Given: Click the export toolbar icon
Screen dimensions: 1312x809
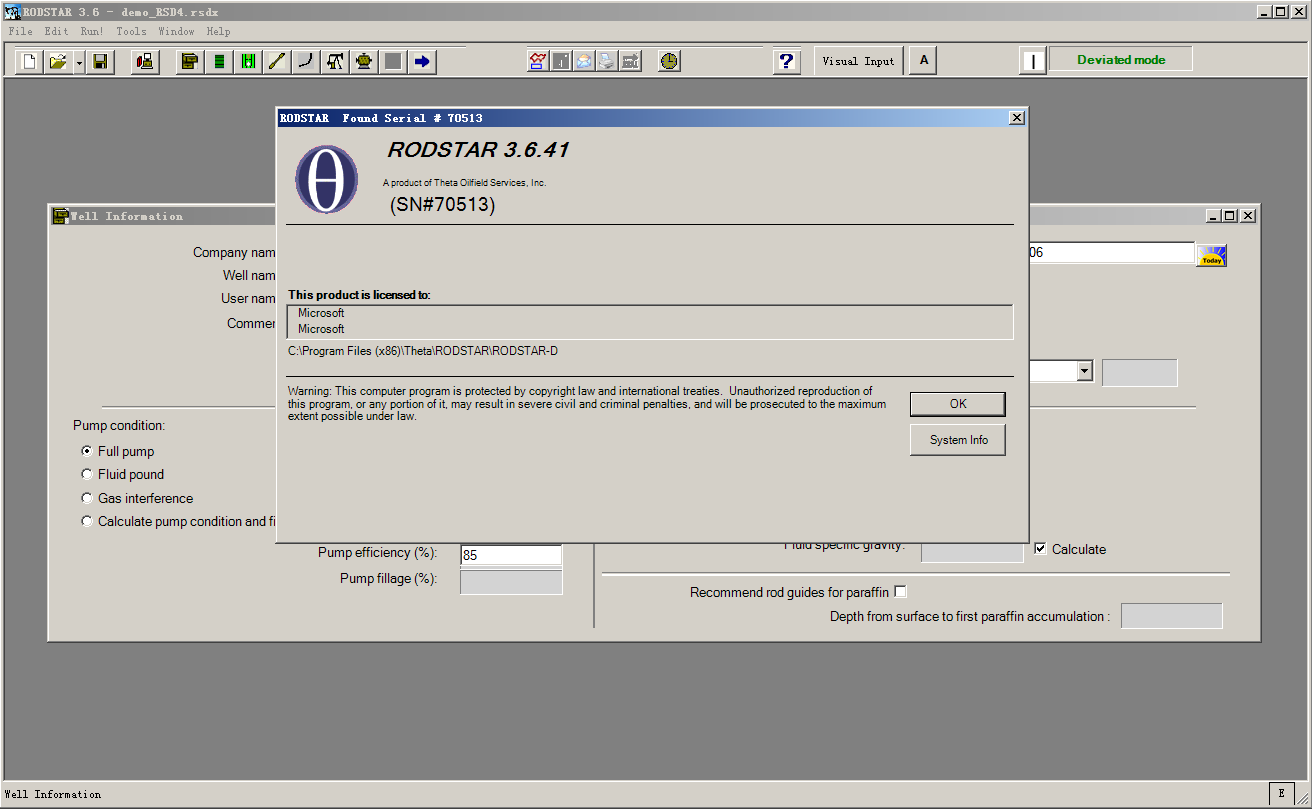Looking at the screenshot, I should point(630,61).
